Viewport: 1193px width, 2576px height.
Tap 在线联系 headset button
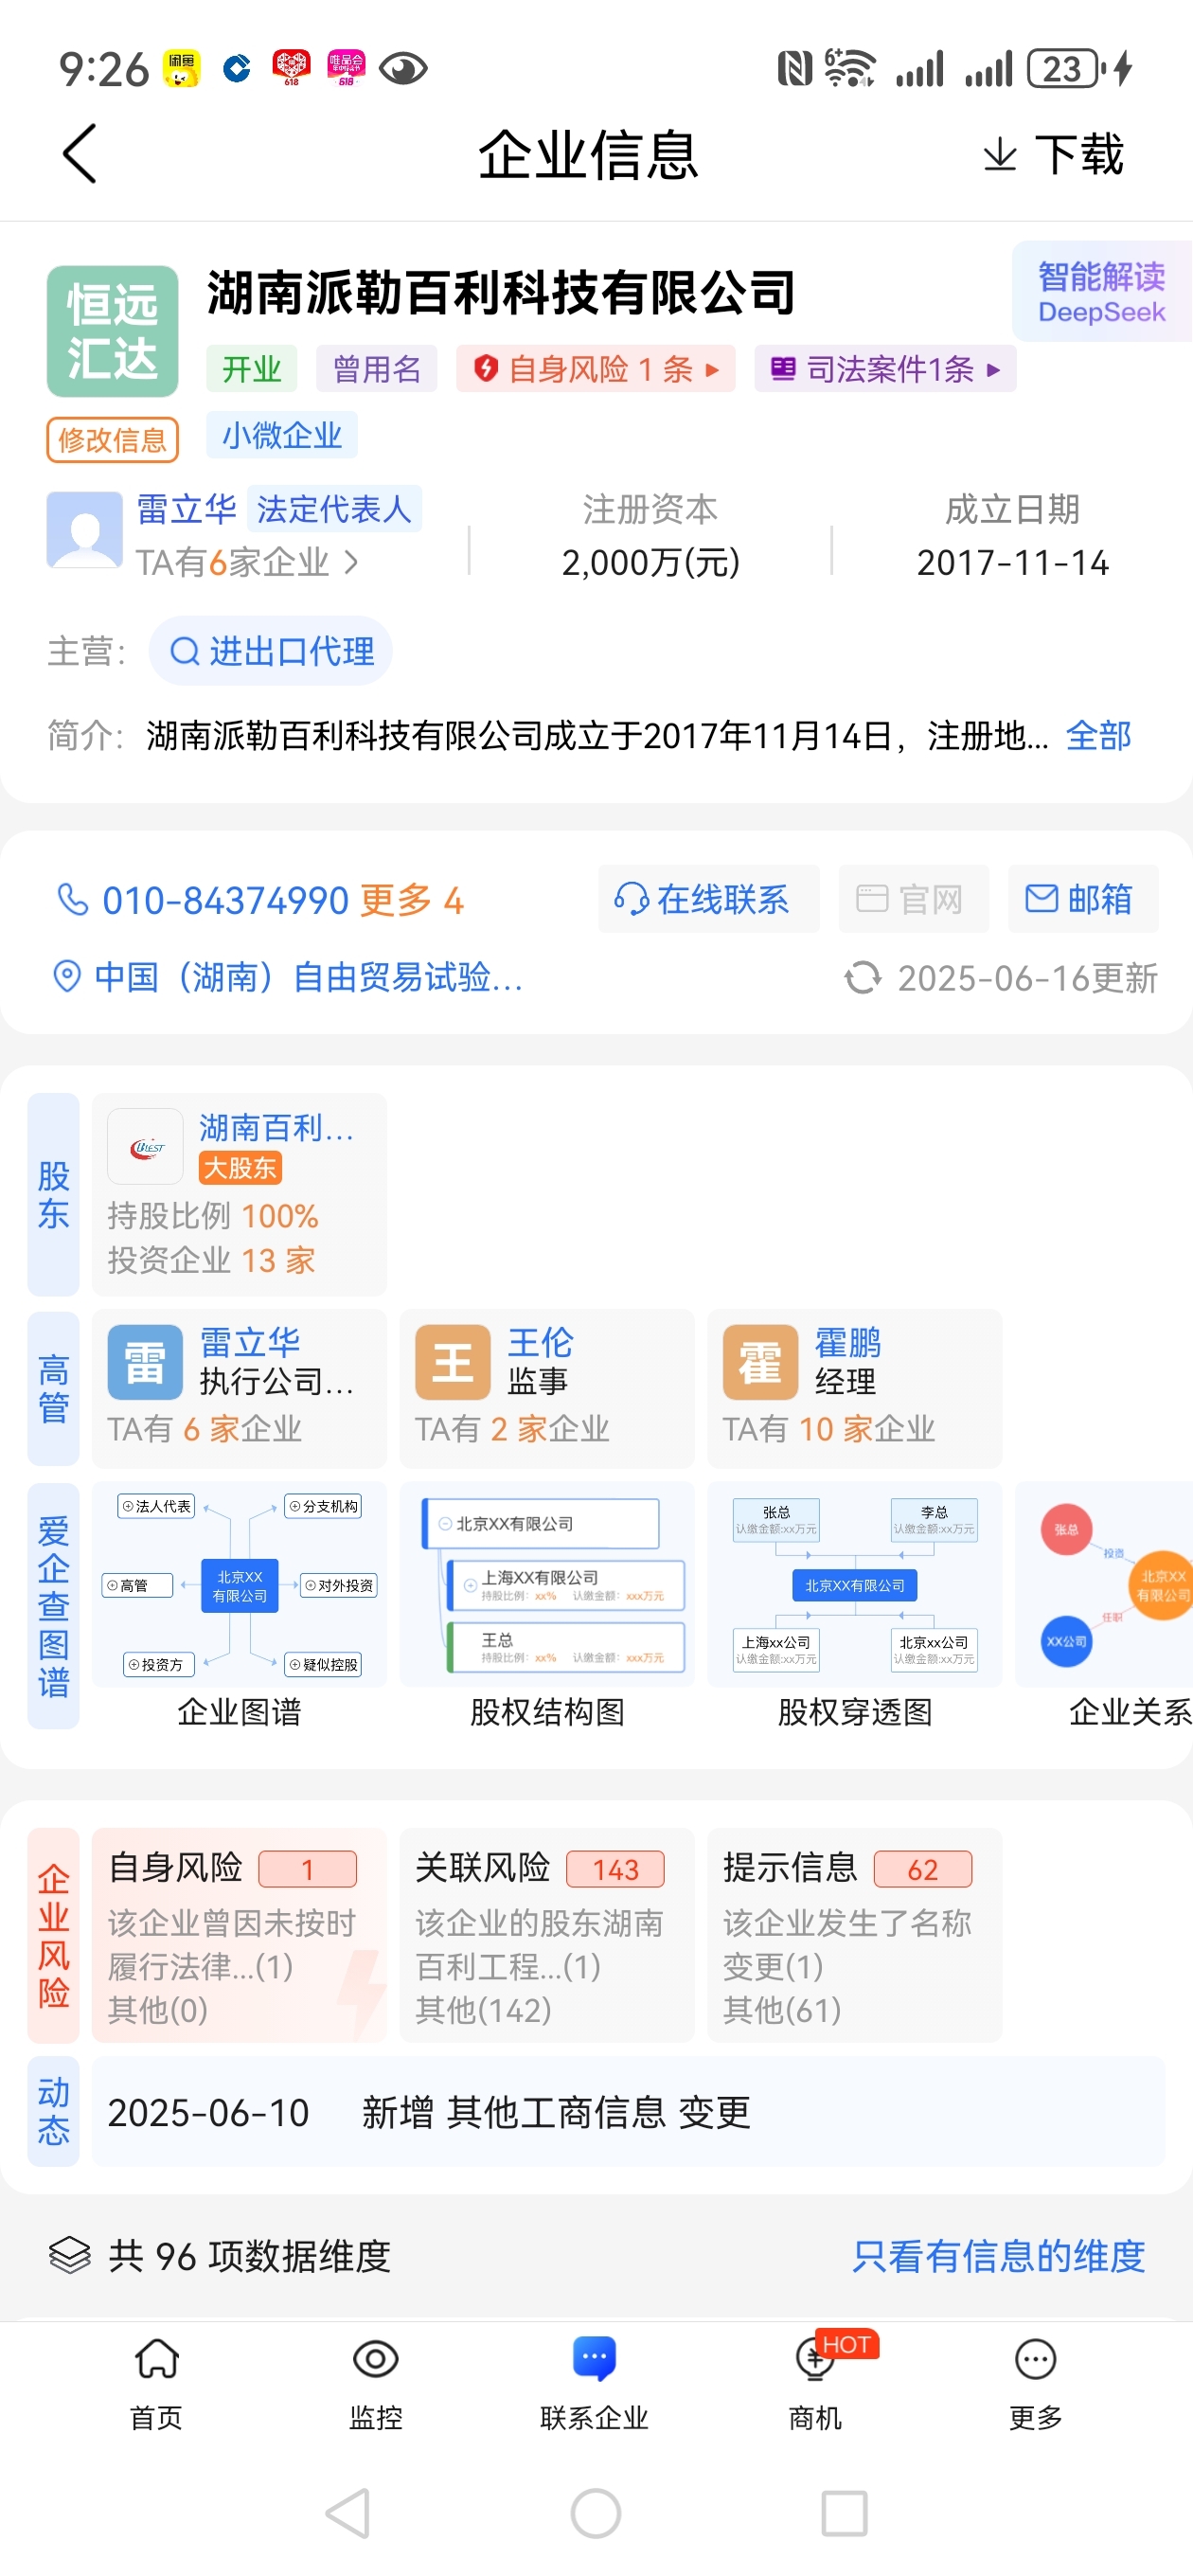708,899
